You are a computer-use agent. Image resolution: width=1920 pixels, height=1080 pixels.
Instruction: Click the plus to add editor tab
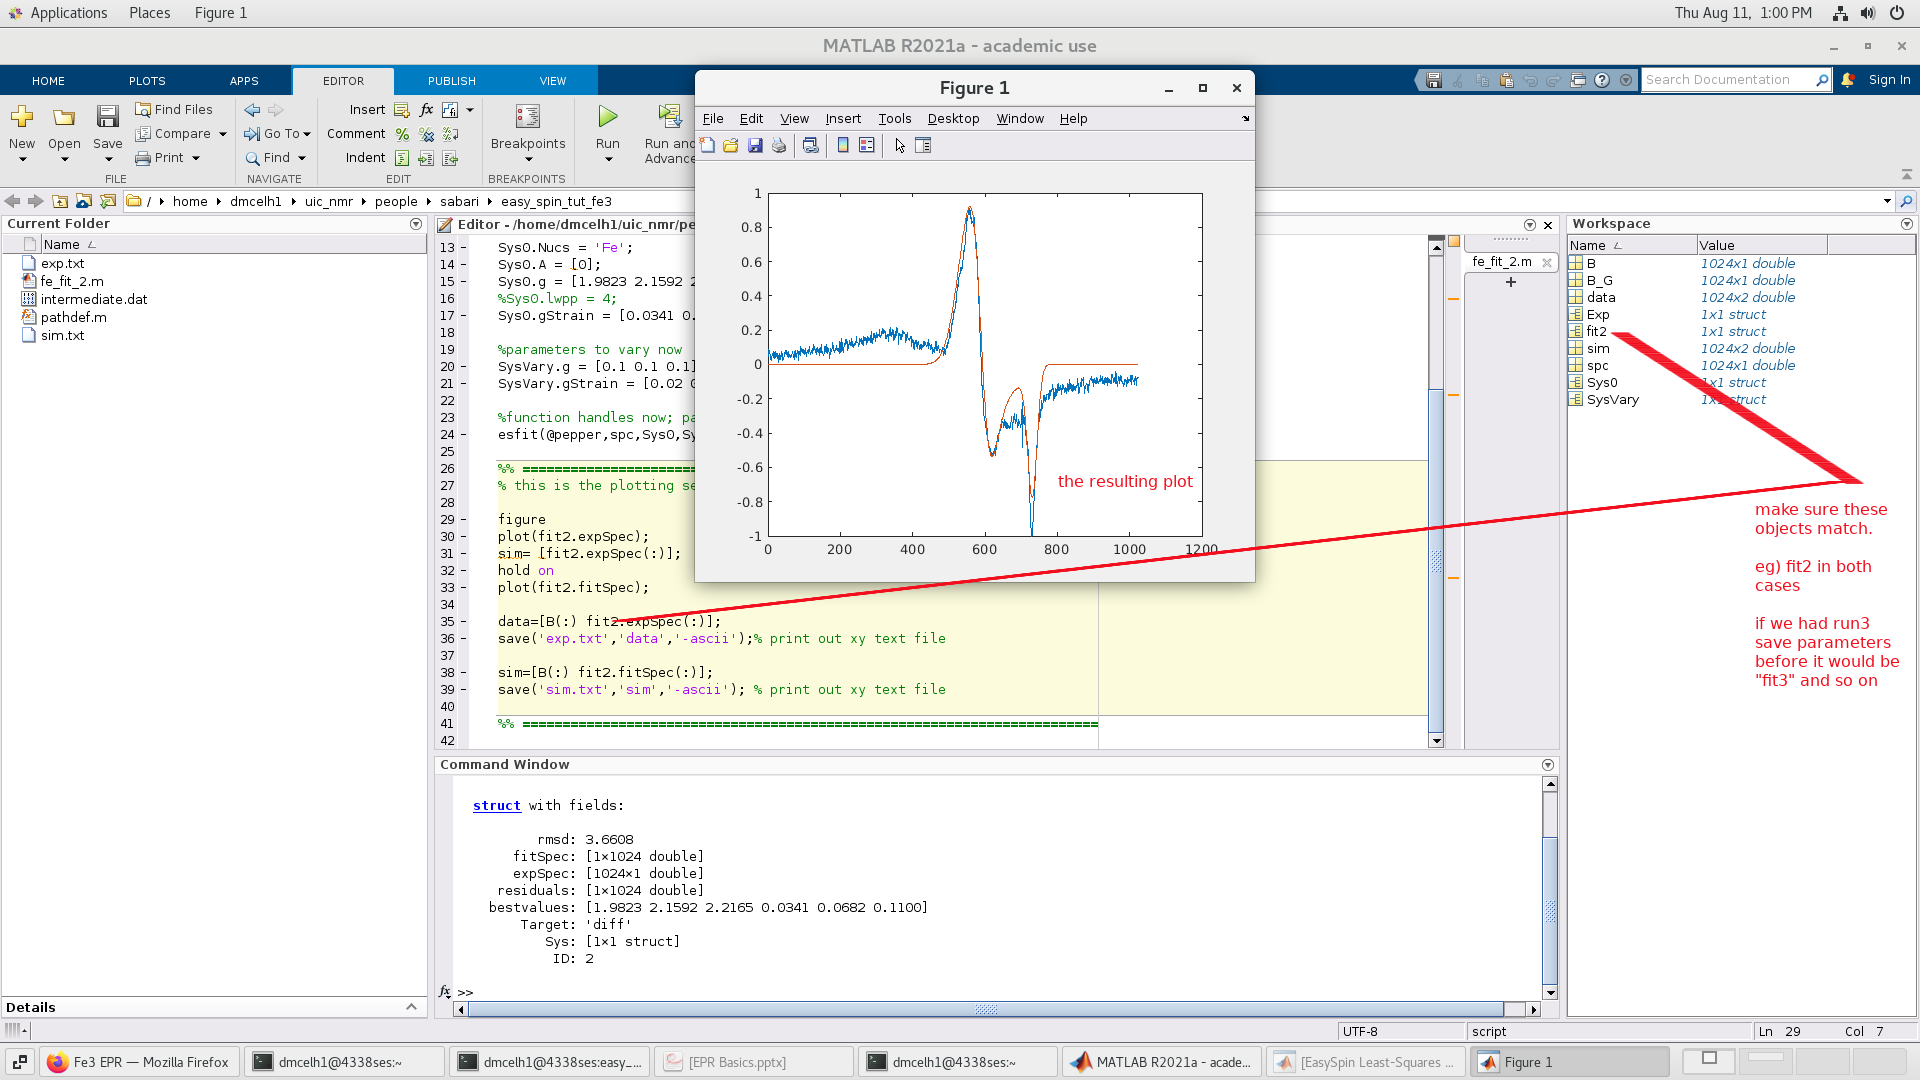coord(1510,283)
